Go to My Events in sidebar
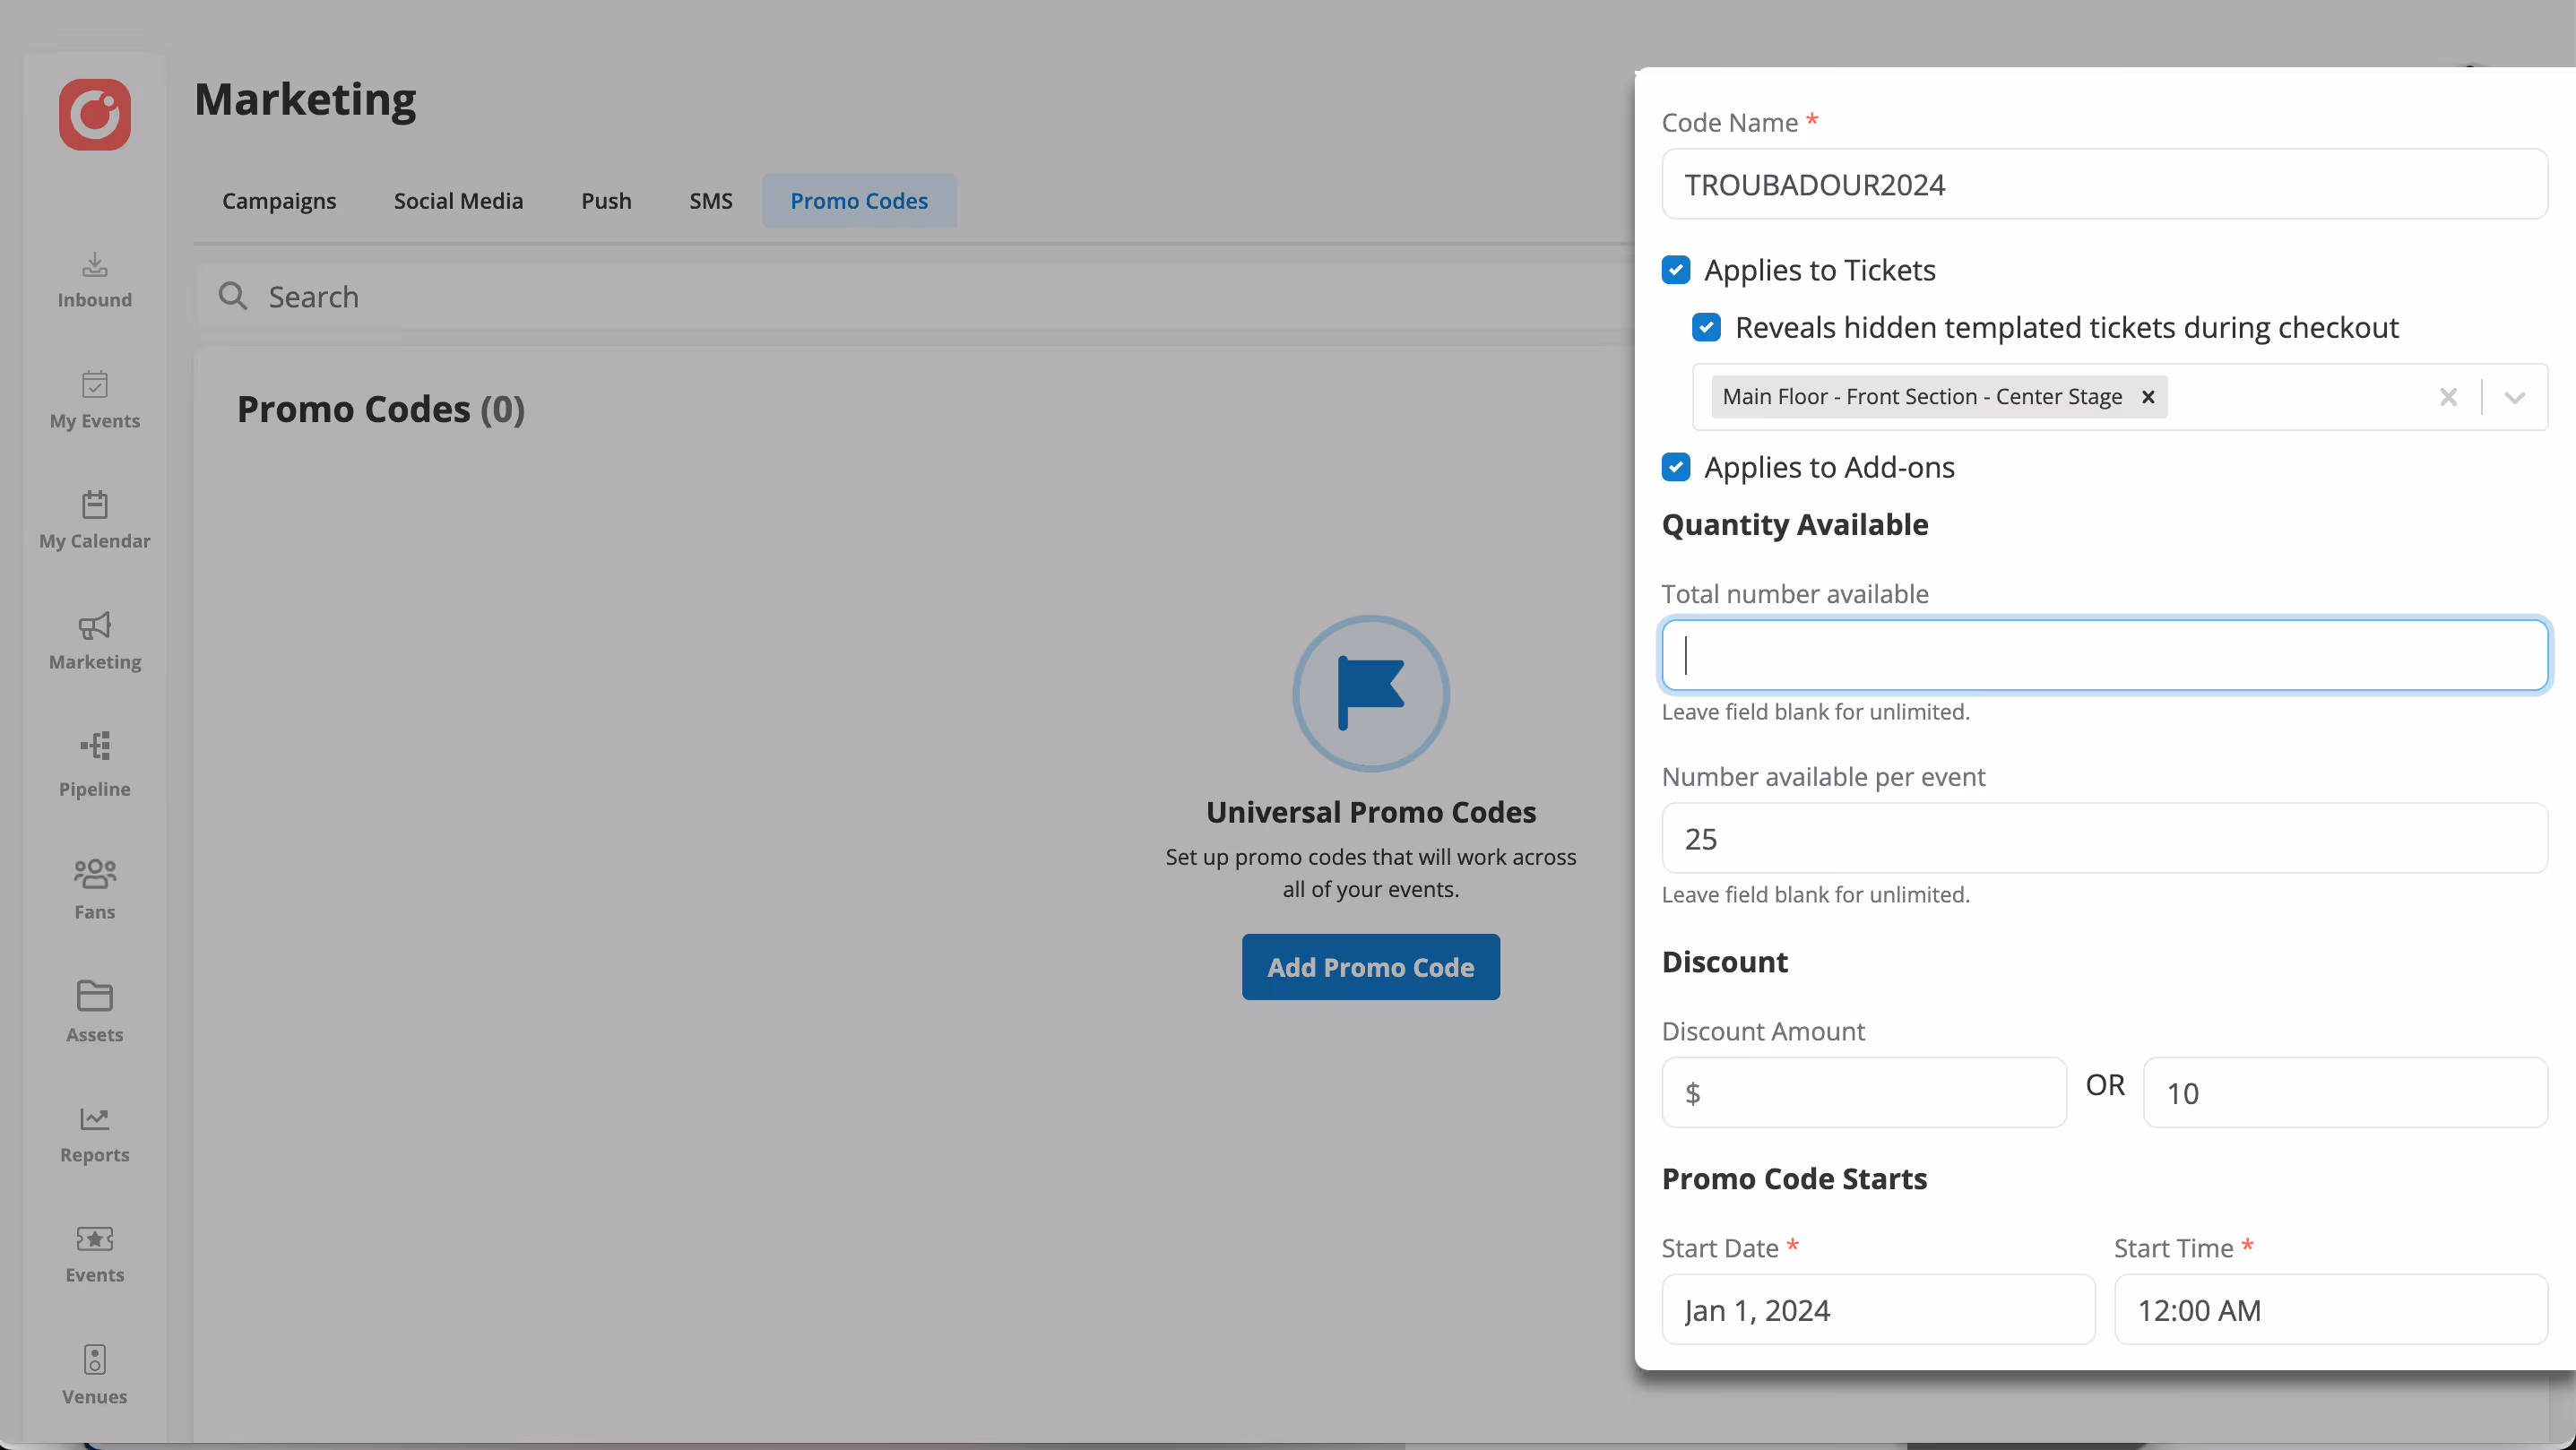Viewport: 2576px width, 1450px height. [x=94, y=400]
